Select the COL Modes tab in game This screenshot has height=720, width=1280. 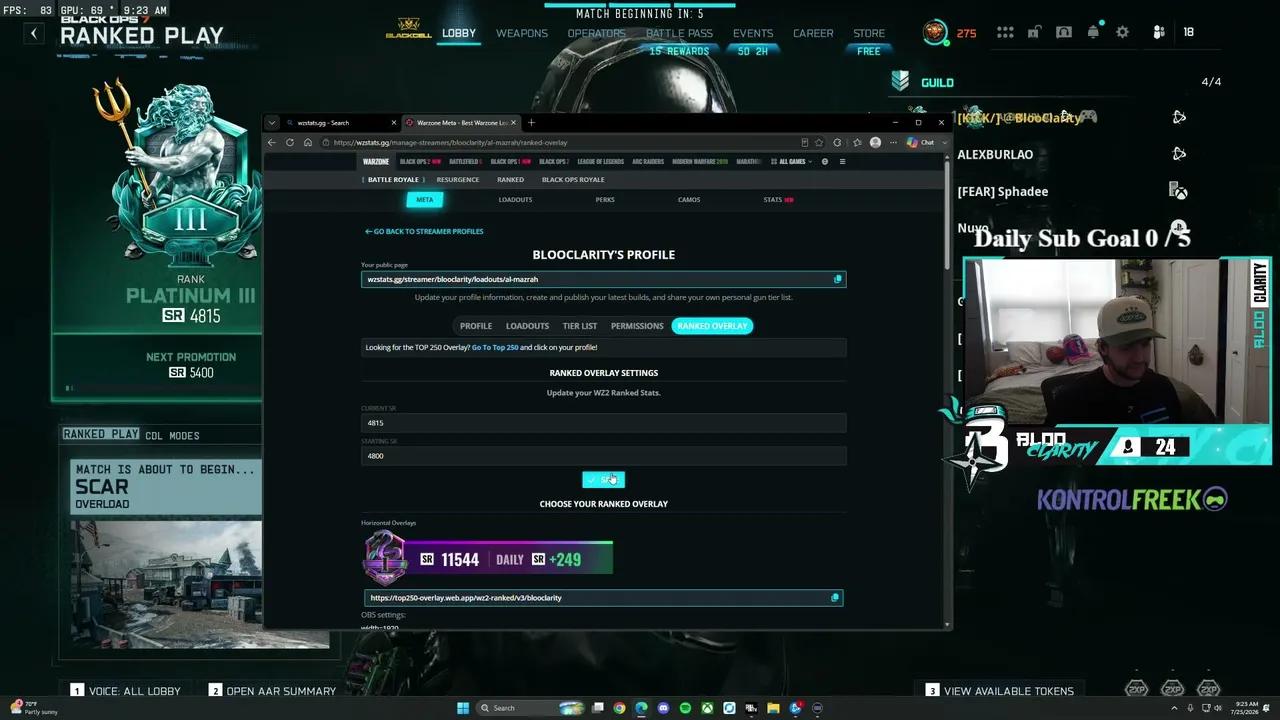pyautogui.click(x=172, y=435)
